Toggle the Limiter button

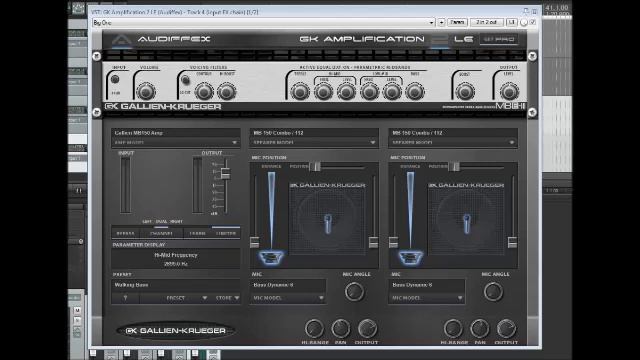tap(226, 233)
